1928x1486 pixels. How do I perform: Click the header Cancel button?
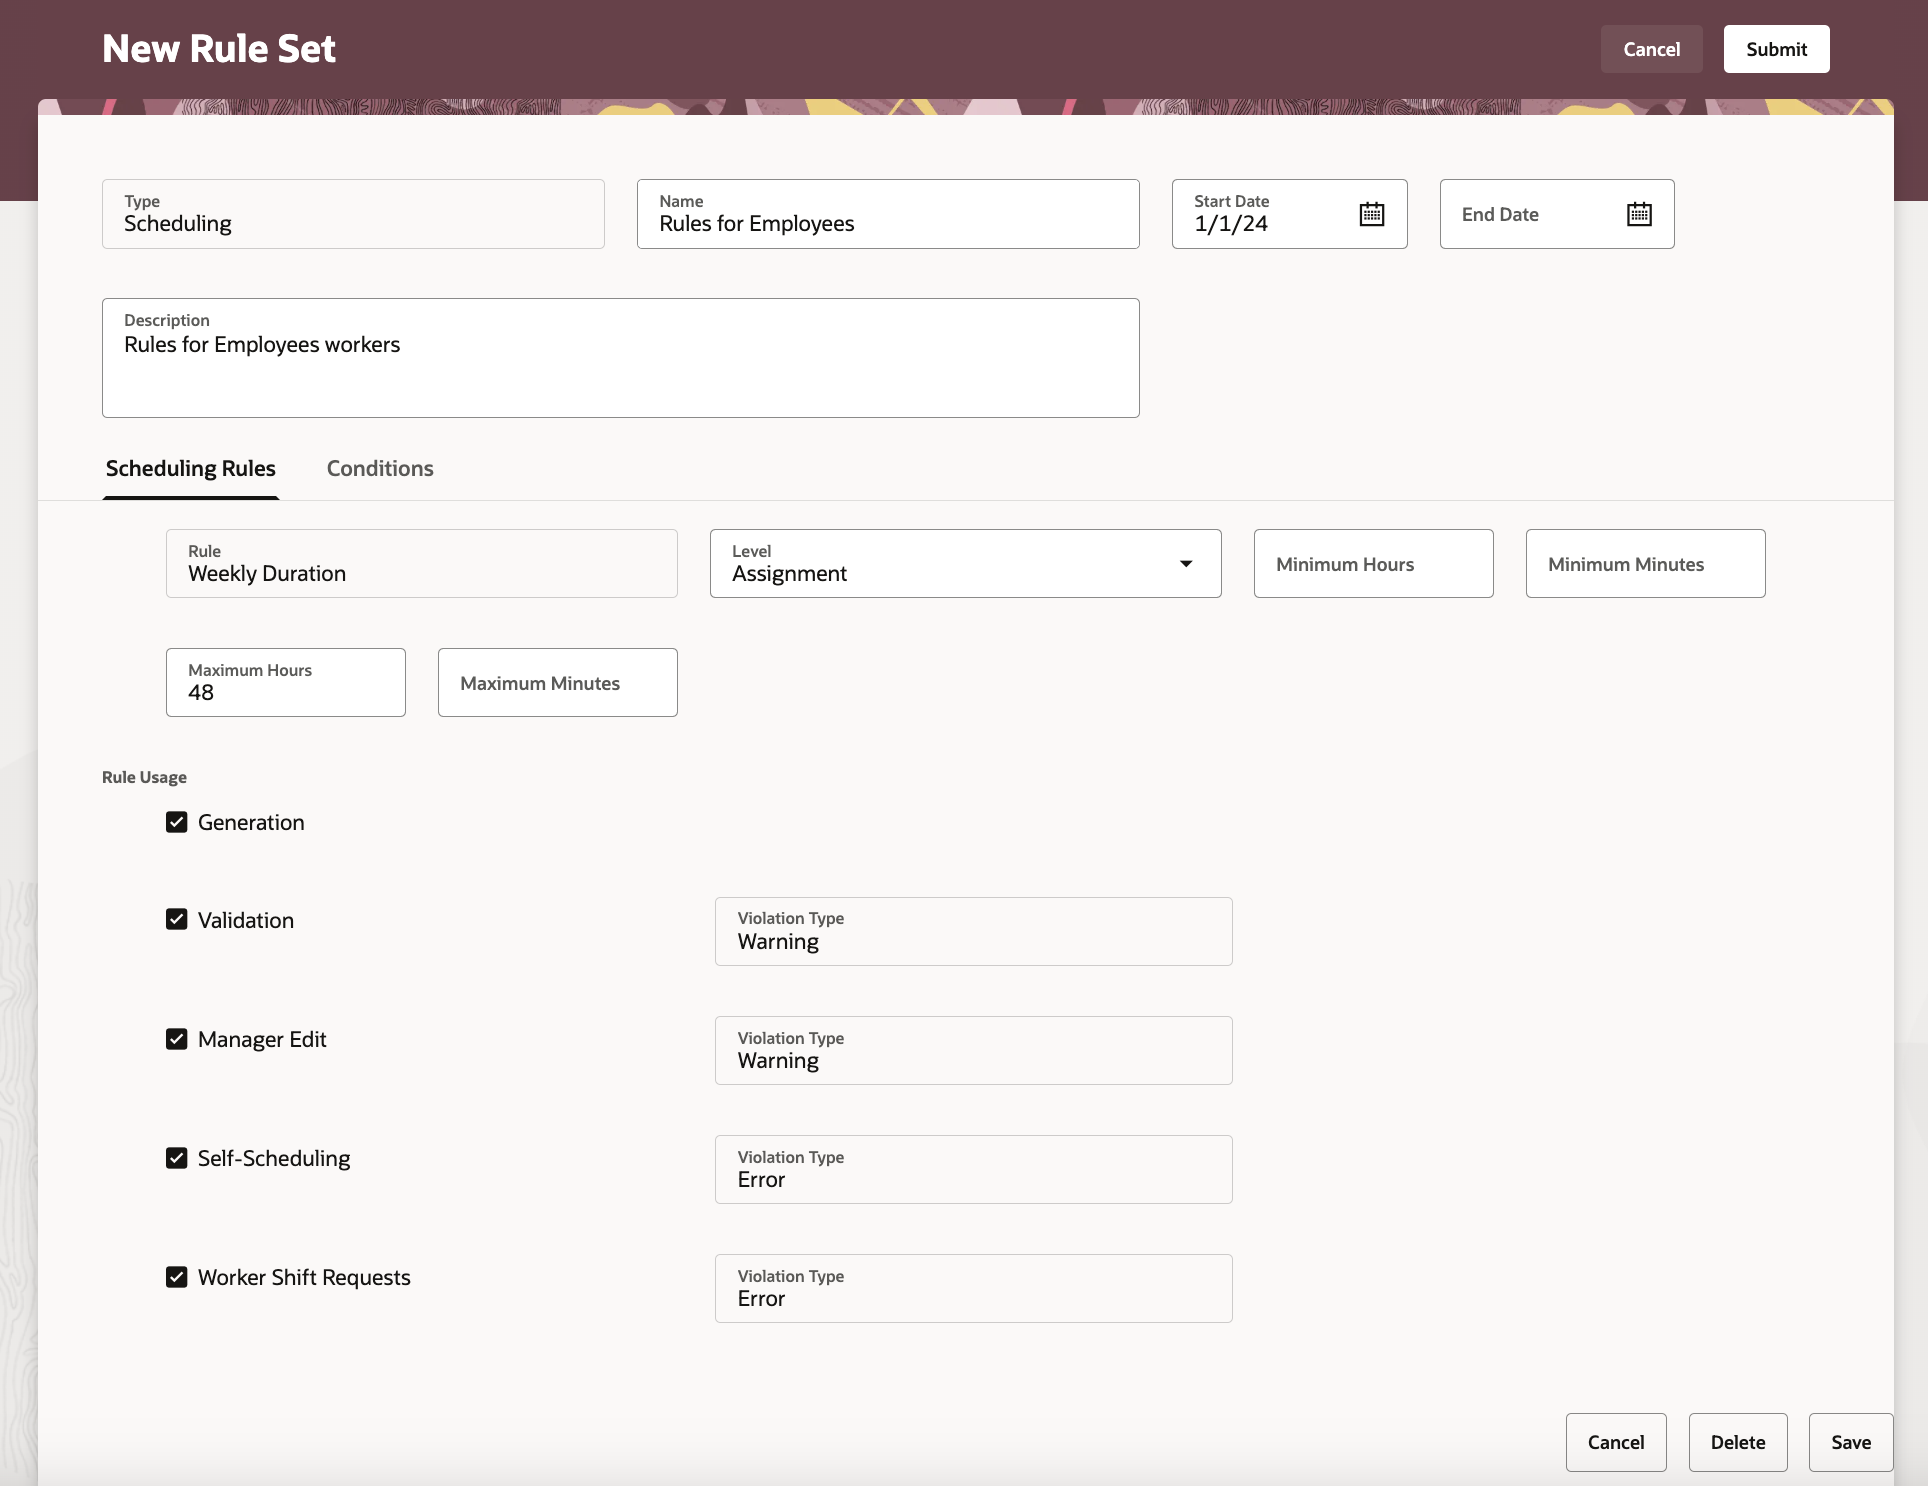(1651, 49)
